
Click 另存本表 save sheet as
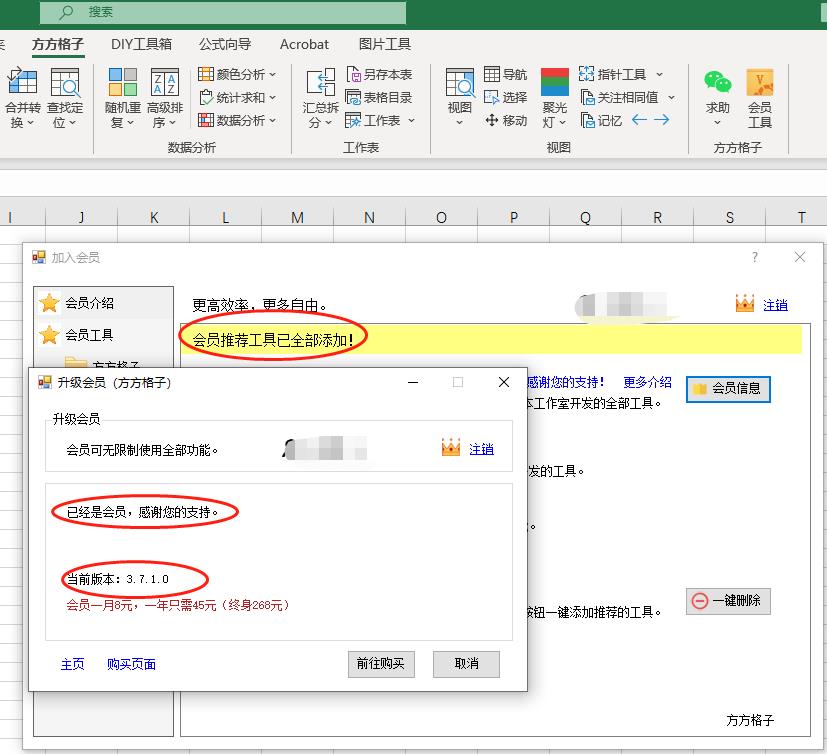click(379, 74)
